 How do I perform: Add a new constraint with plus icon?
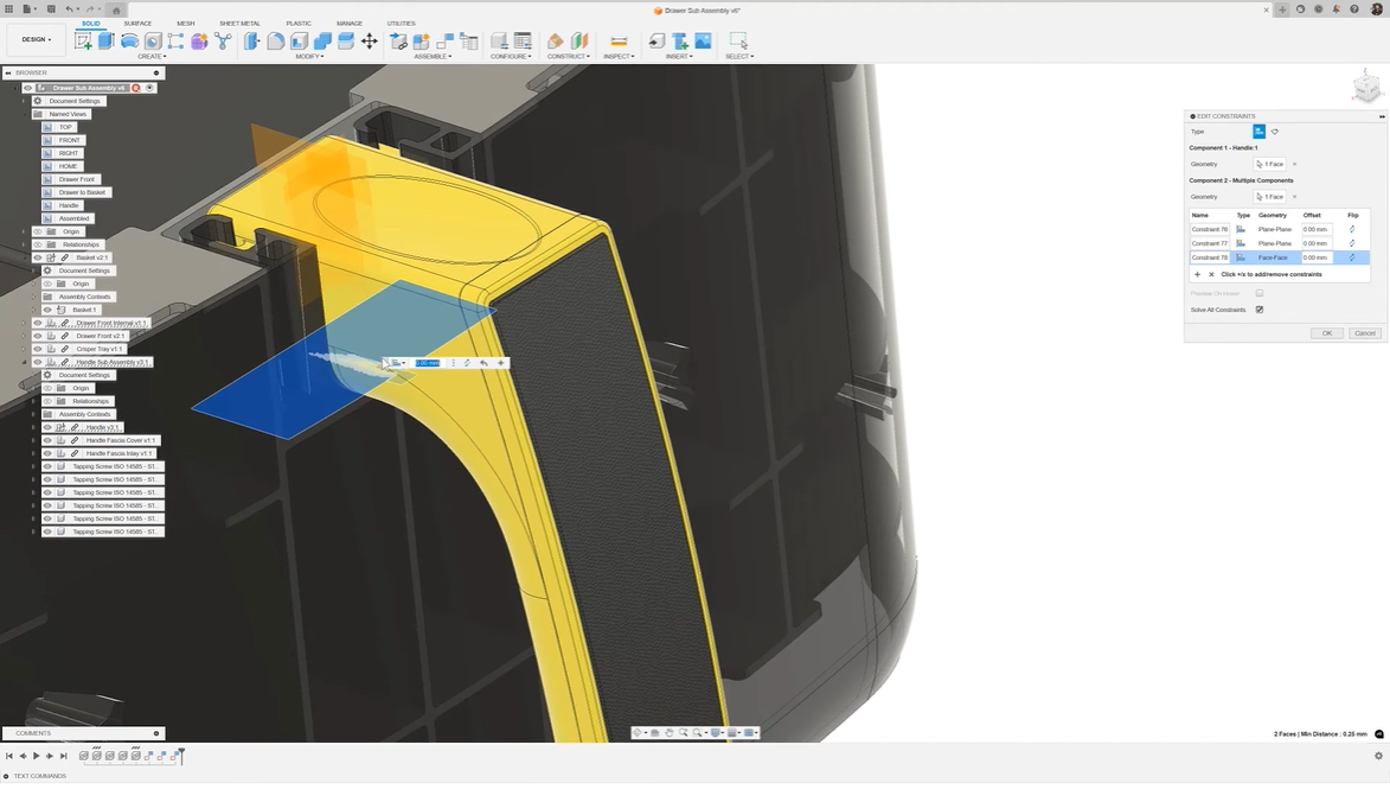point(1197,274)
